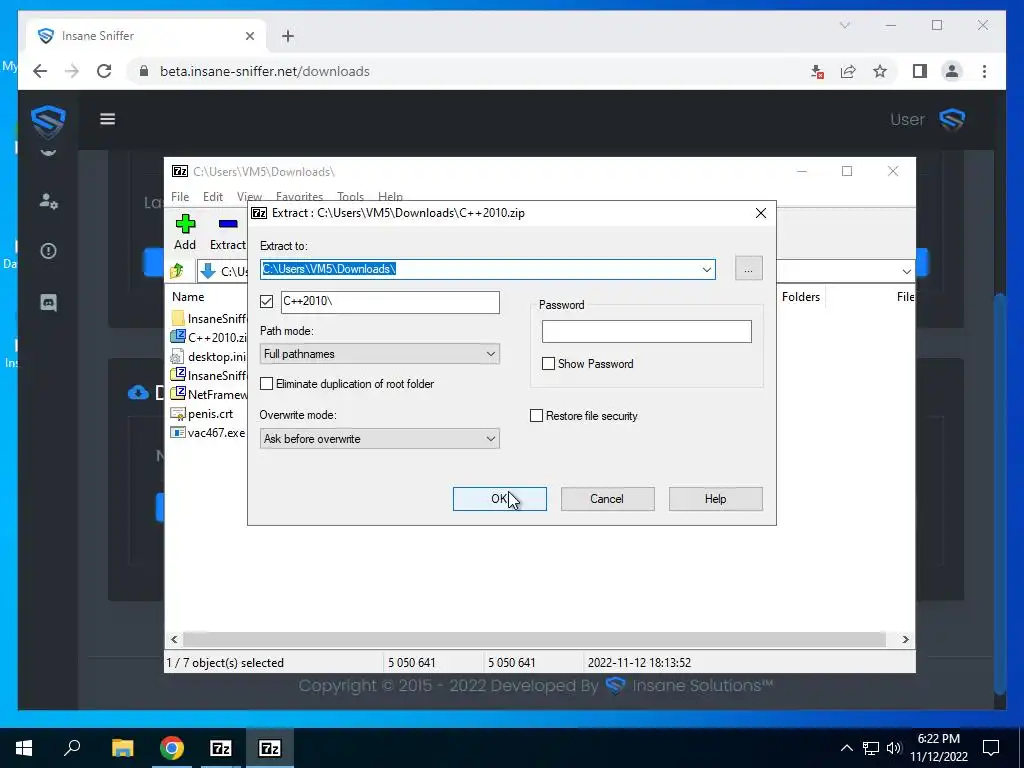Open the Insane Sniffer hamburger menu
Screen dimensions: 1024x768
click(108, 119)
